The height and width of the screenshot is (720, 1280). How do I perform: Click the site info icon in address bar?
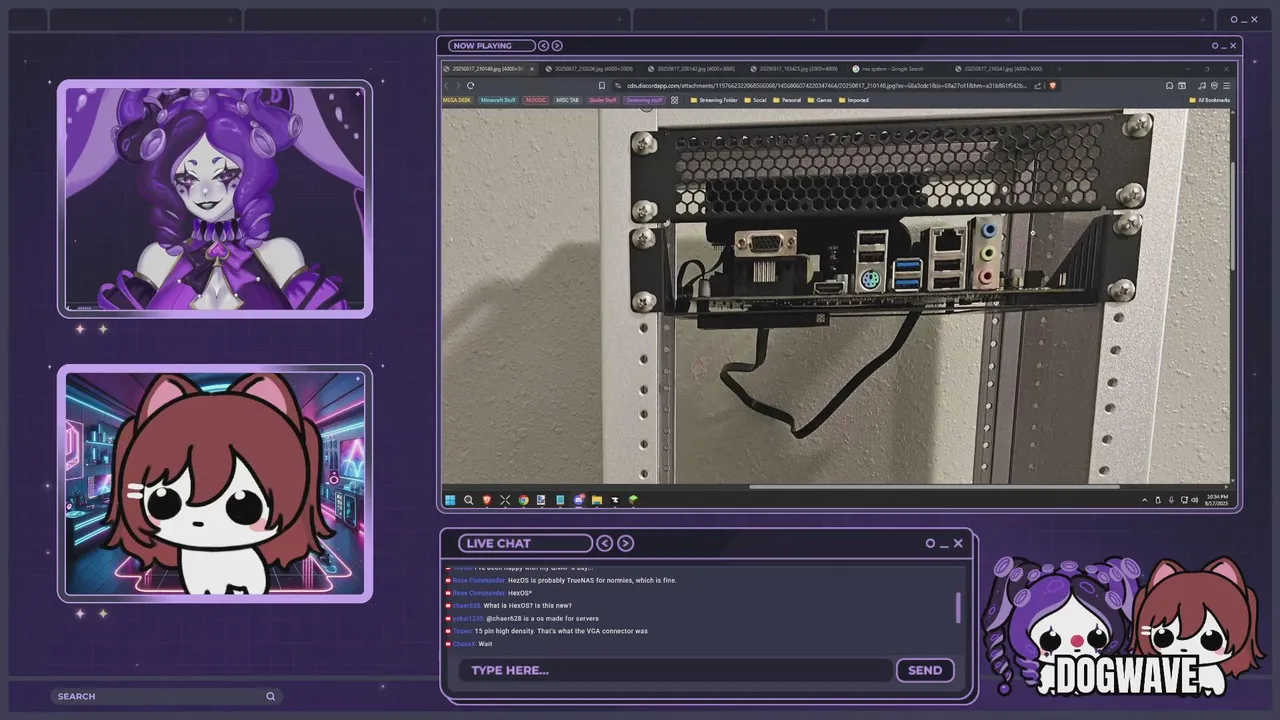point(618,86)
